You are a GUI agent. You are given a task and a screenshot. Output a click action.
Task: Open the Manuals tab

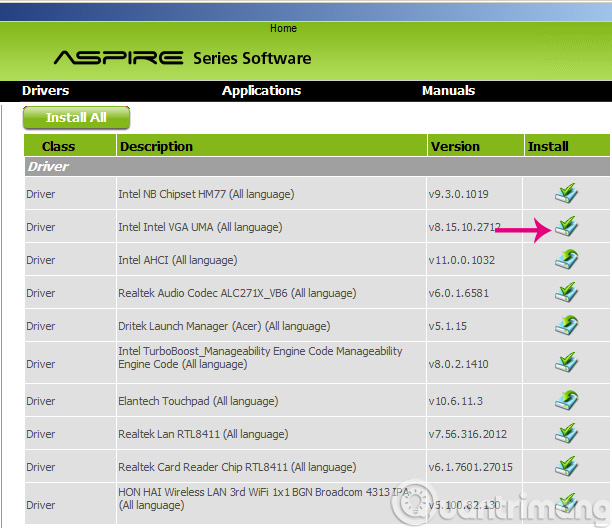tap(448, 91)
